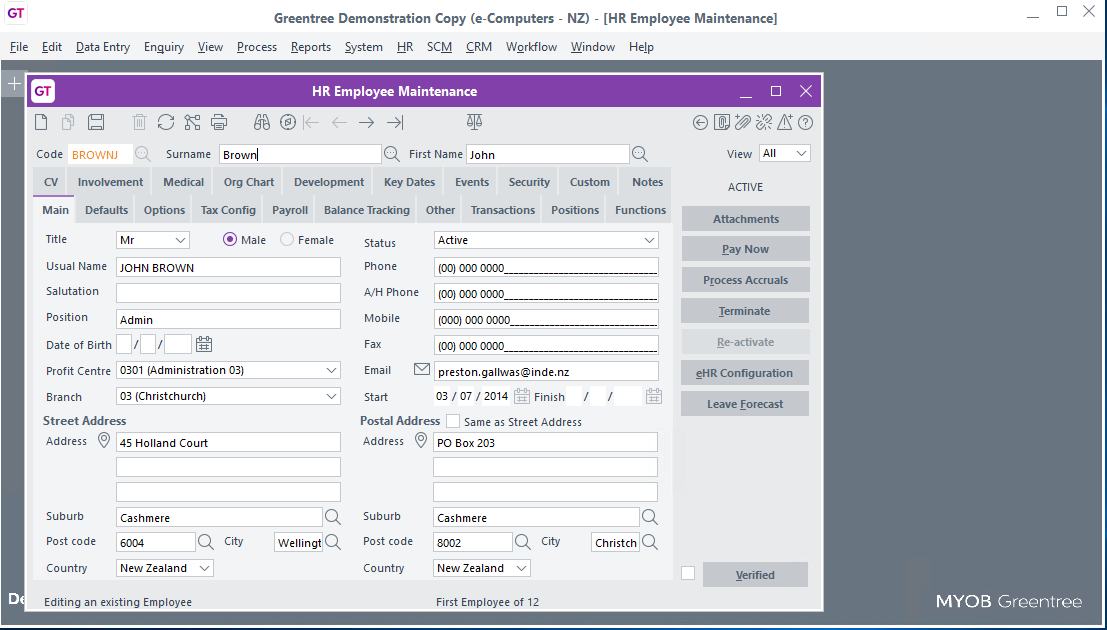Click the Attachments button
1107x630 pixels.
746,219
